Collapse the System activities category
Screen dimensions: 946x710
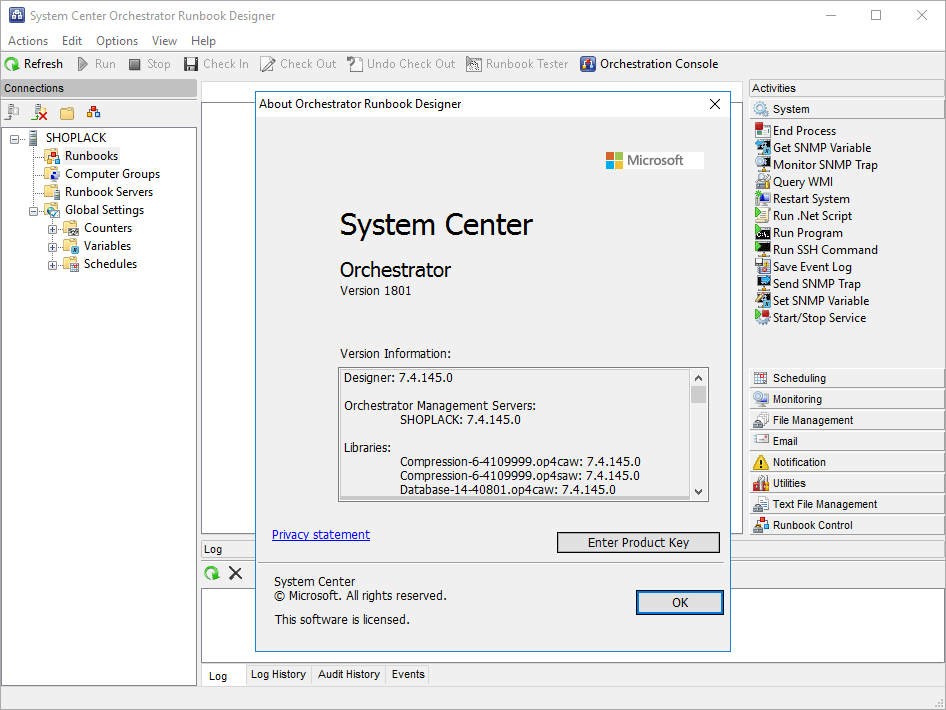pyautogui.click(x=846, y=109)
